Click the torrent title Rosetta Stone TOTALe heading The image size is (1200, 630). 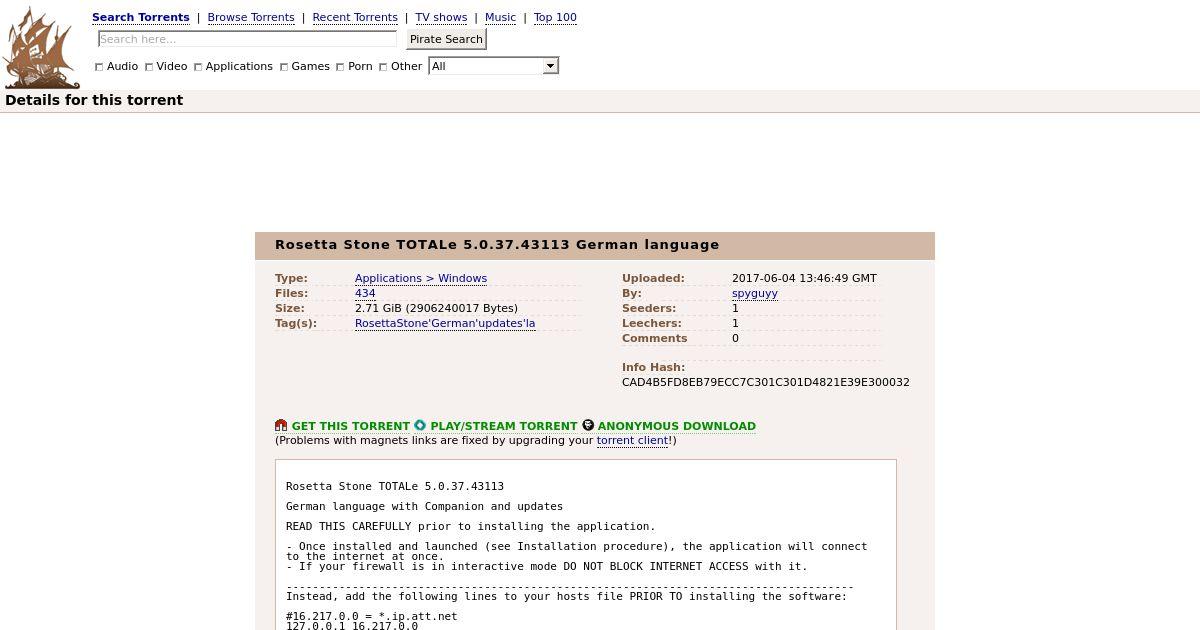click(x=497, y=245)
